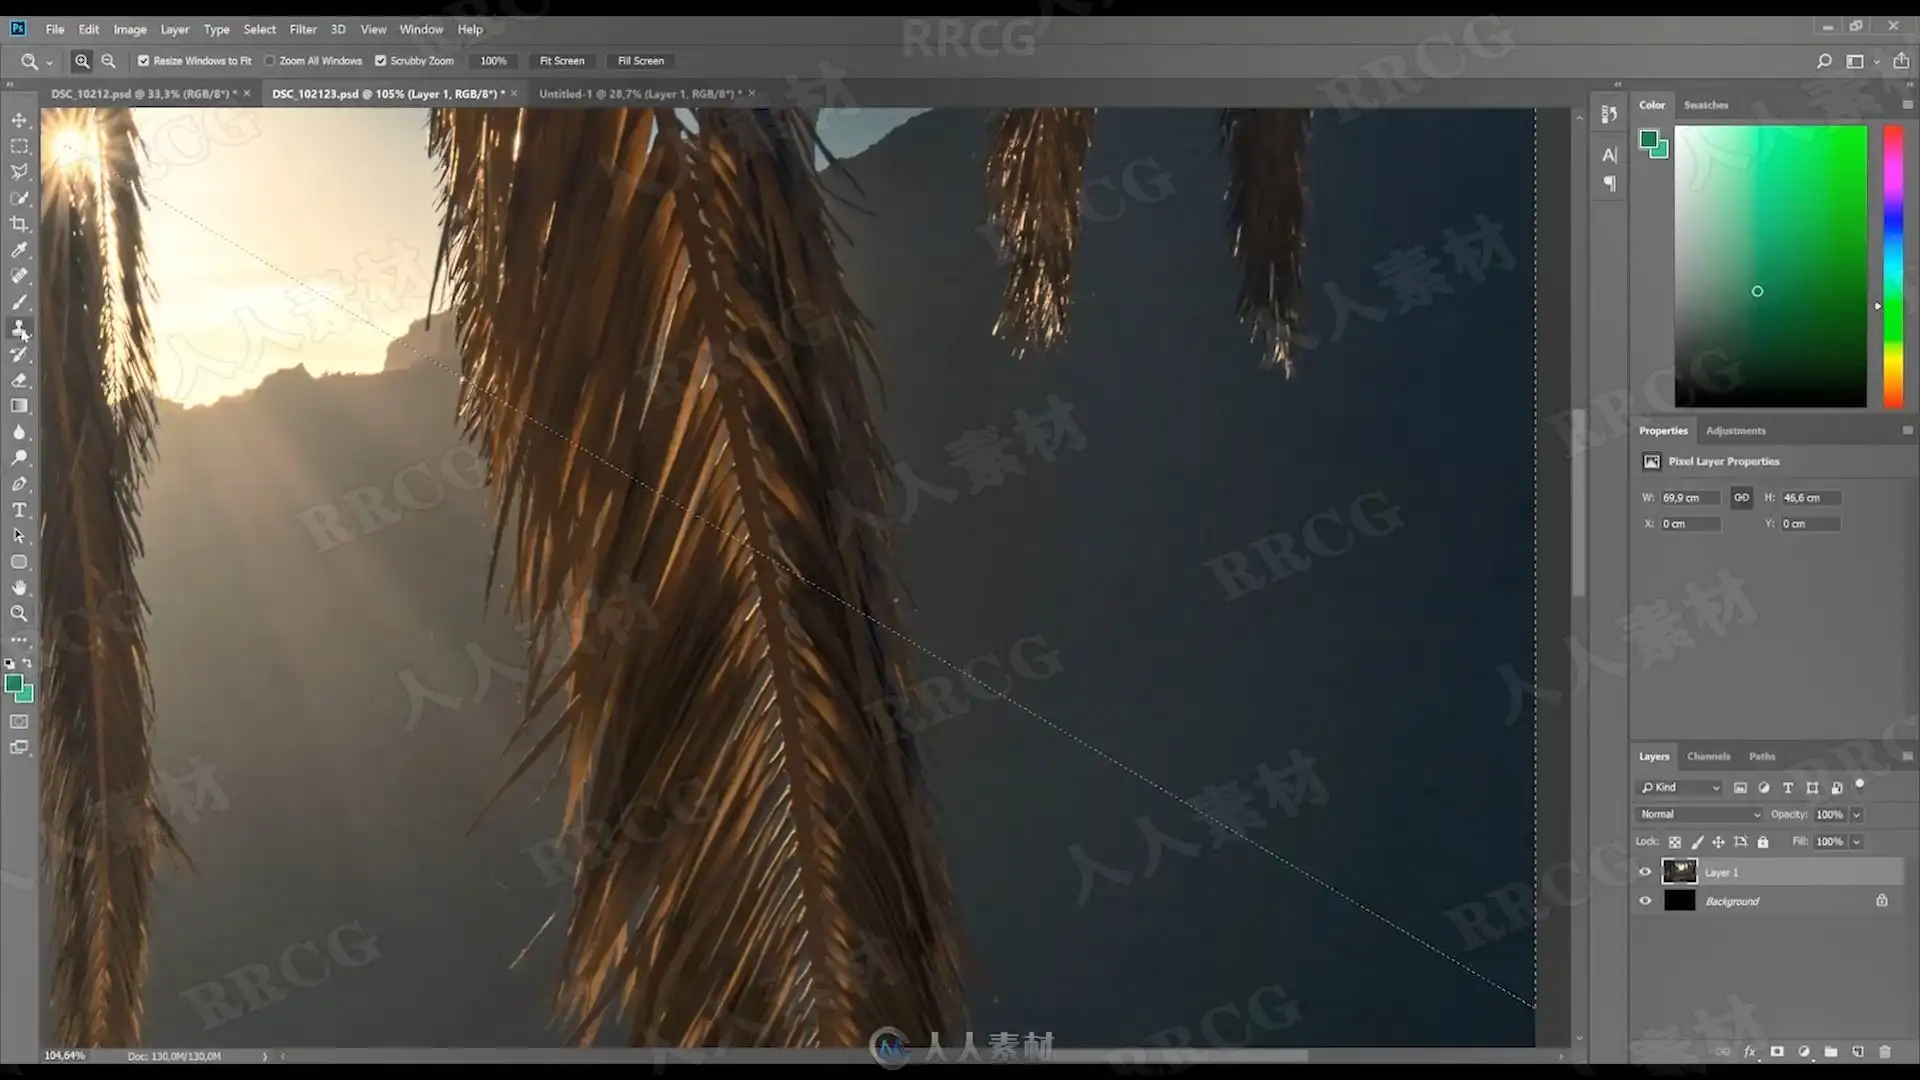
Task: Expand the Opacity slider arrow
Action: (x=1857, y=814)
